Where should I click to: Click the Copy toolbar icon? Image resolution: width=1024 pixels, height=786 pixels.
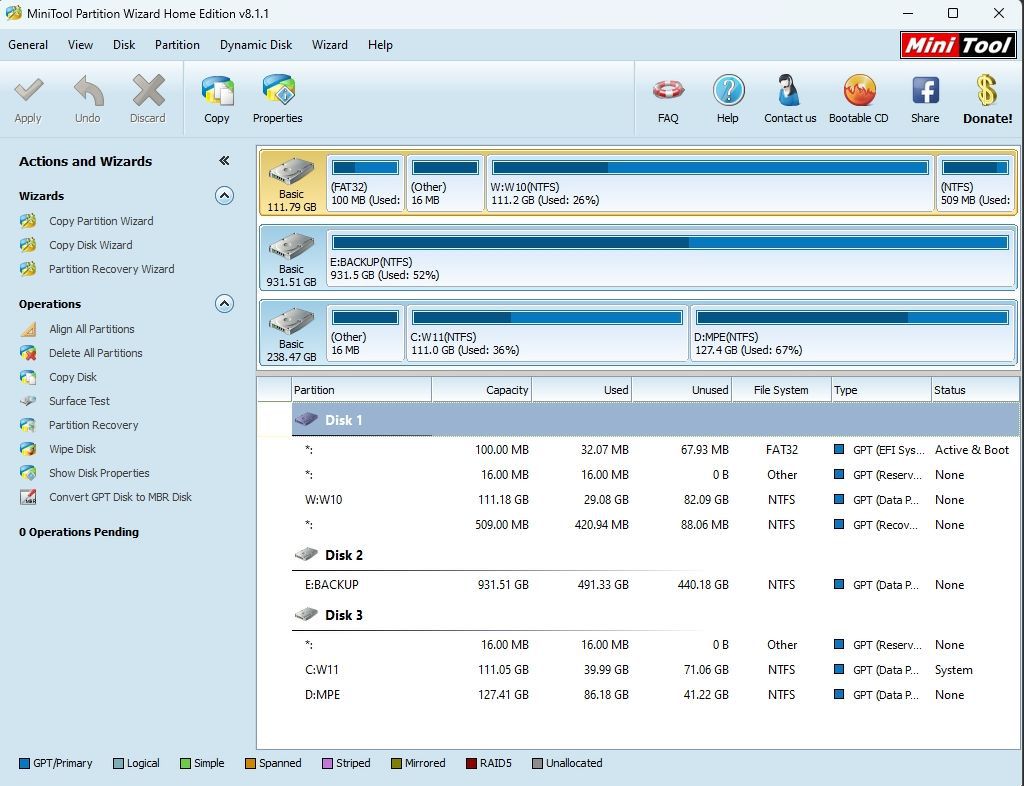coord(217,91)
